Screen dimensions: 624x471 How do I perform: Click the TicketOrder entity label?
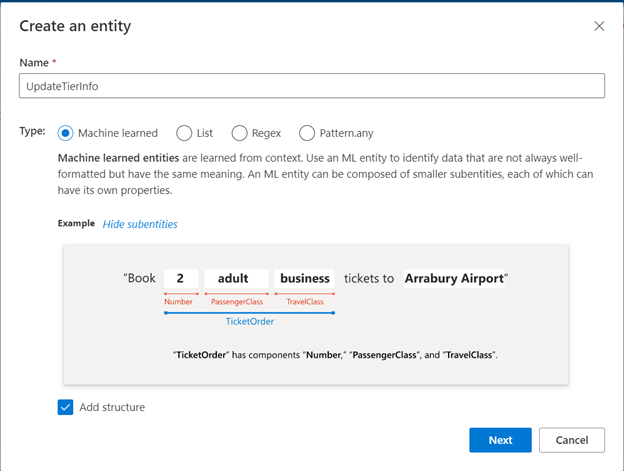[x=250, y=321]
